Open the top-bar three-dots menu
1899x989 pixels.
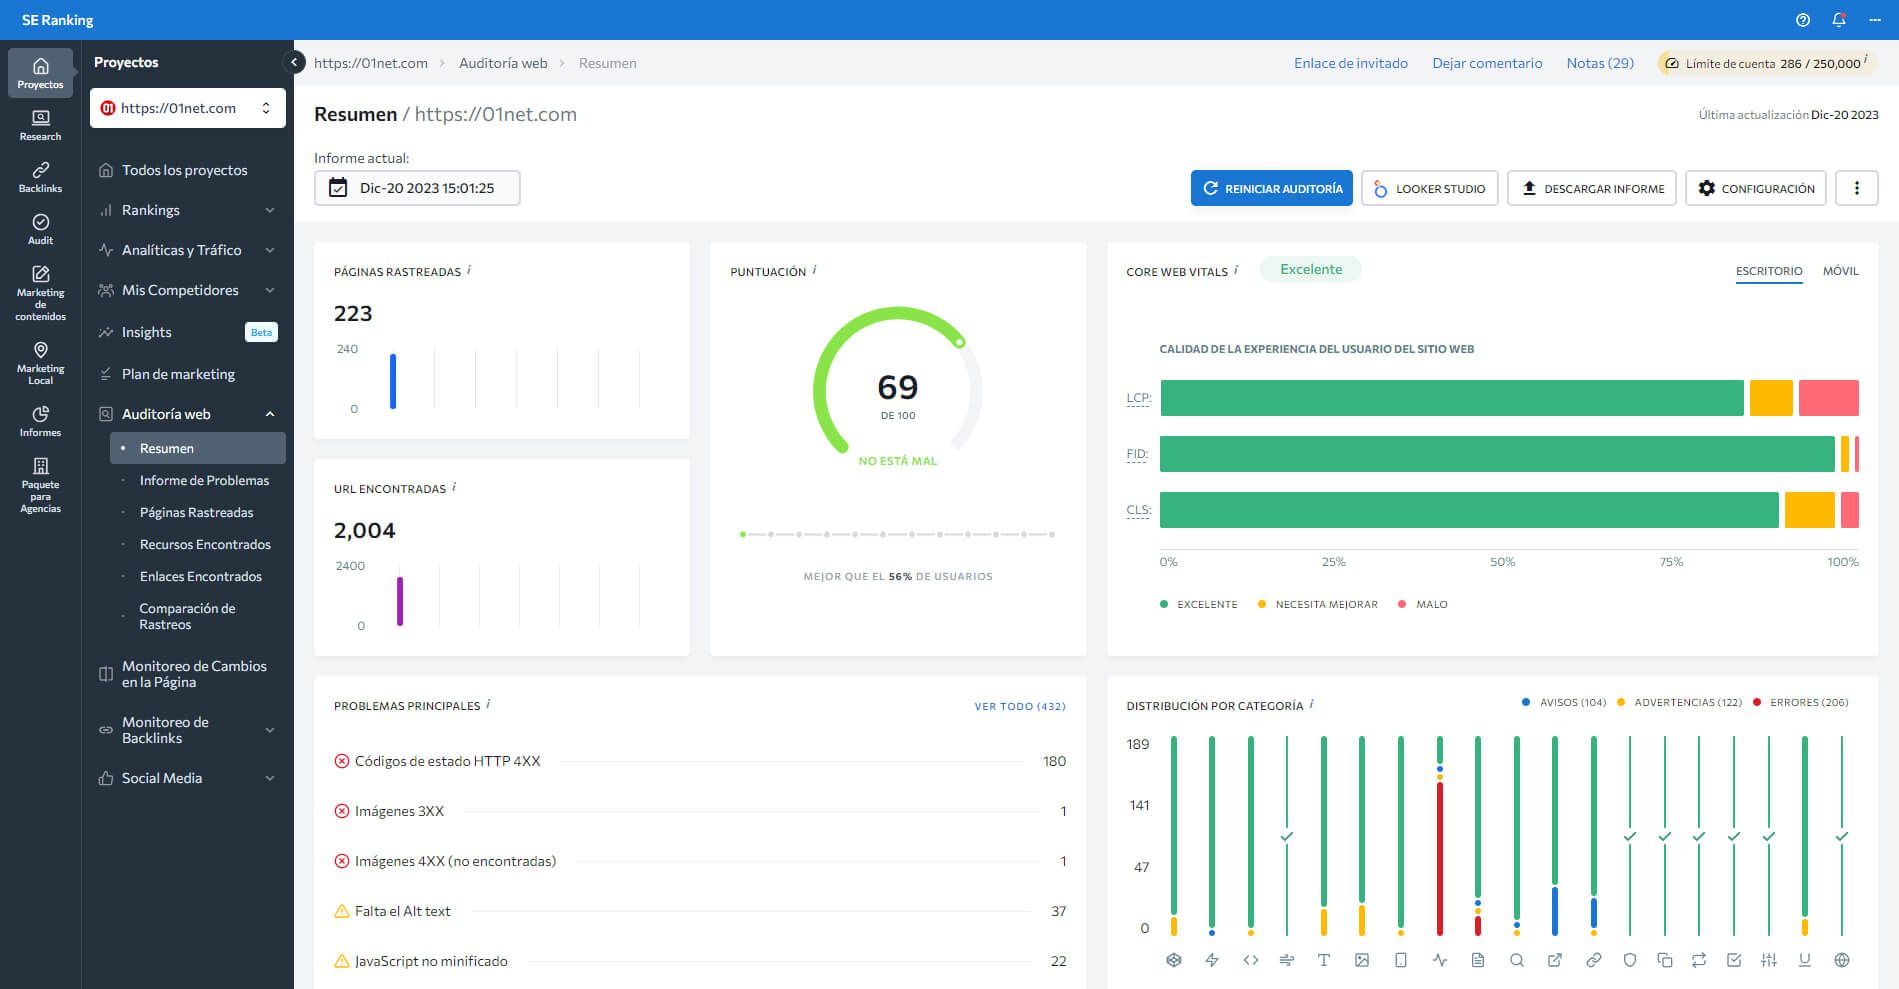pyautogui.click(x=1875, y=20)
